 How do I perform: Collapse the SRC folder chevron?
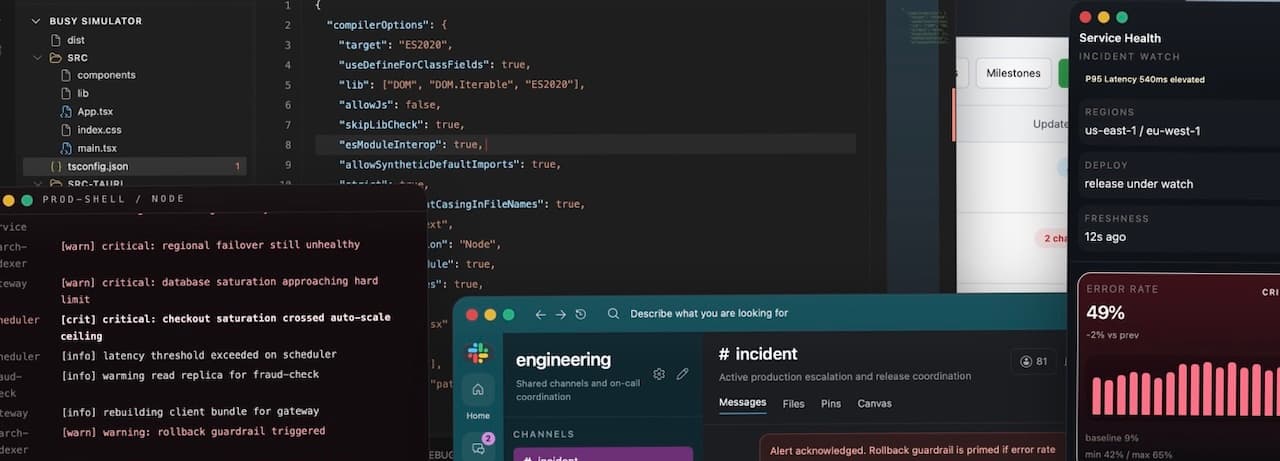pyautogui.click(x=40, y=58)
